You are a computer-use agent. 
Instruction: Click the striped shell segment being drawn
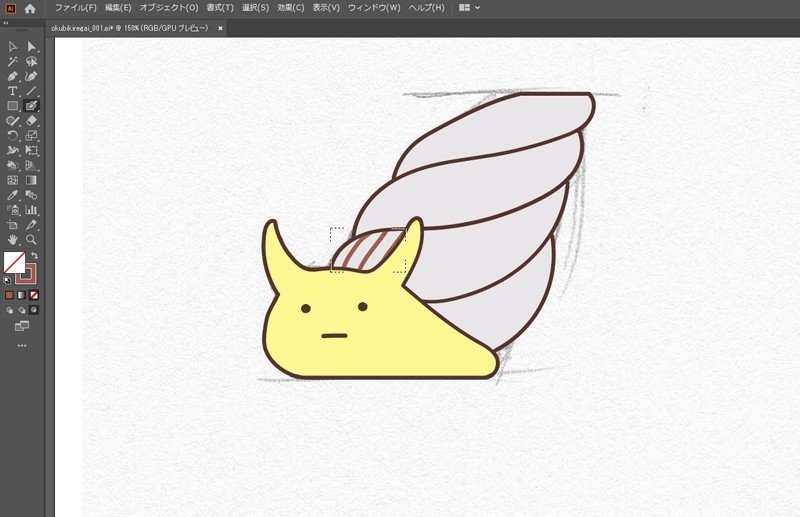[x=368, y=250]
